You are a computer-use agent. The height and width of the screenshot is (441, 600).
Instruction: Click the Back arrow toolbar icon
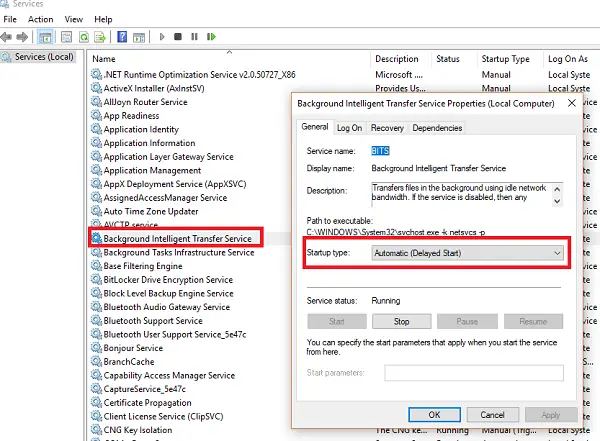pos(6,37)
